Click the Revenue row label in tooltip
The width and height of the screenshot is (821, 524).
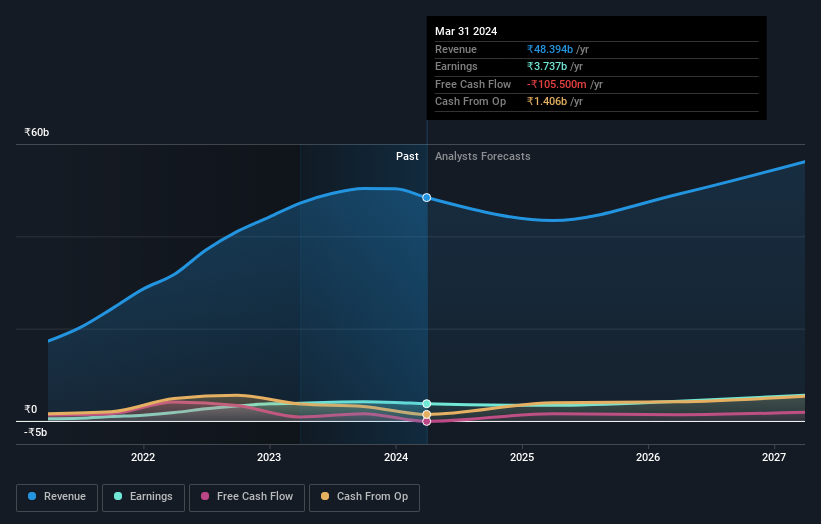[456, 49]
